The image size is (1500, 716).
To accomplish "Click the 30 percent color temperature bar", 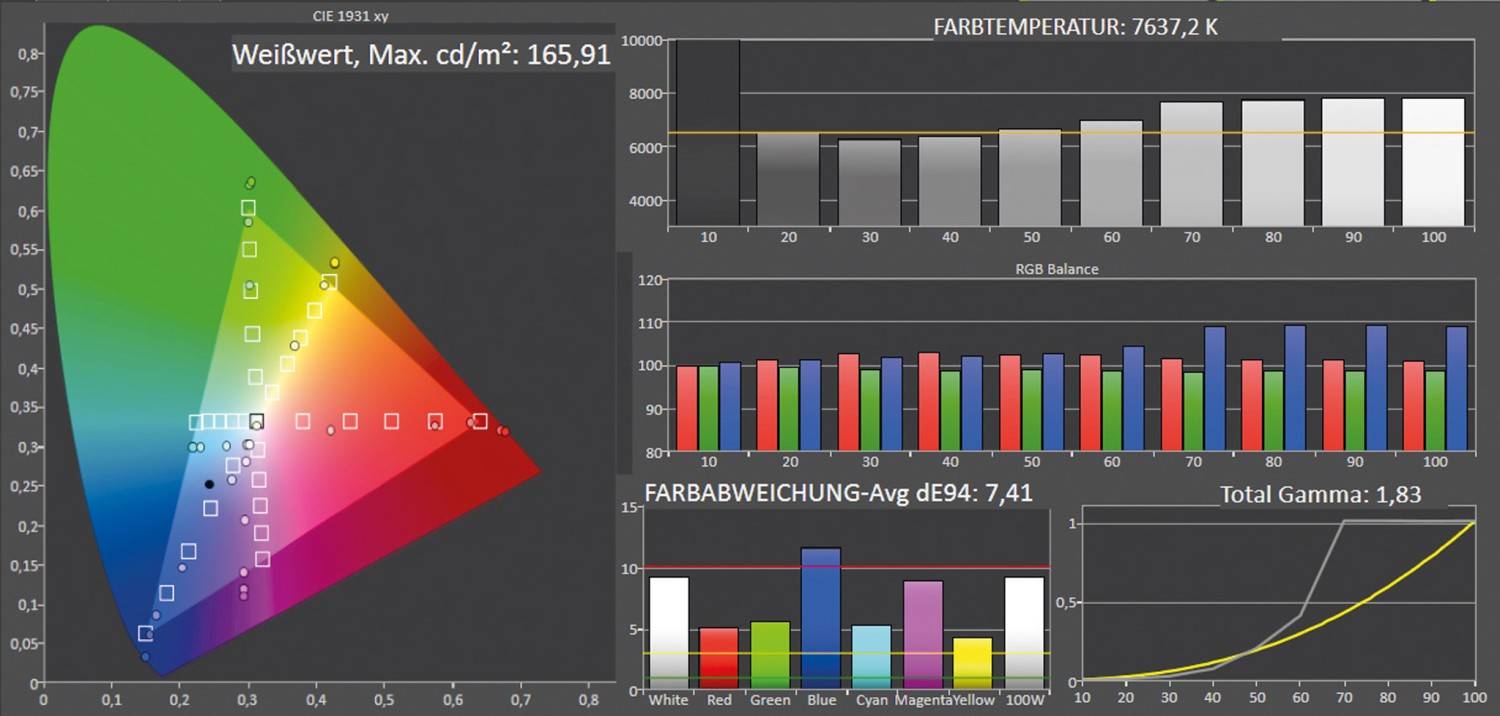I will [x=869, y=183].
